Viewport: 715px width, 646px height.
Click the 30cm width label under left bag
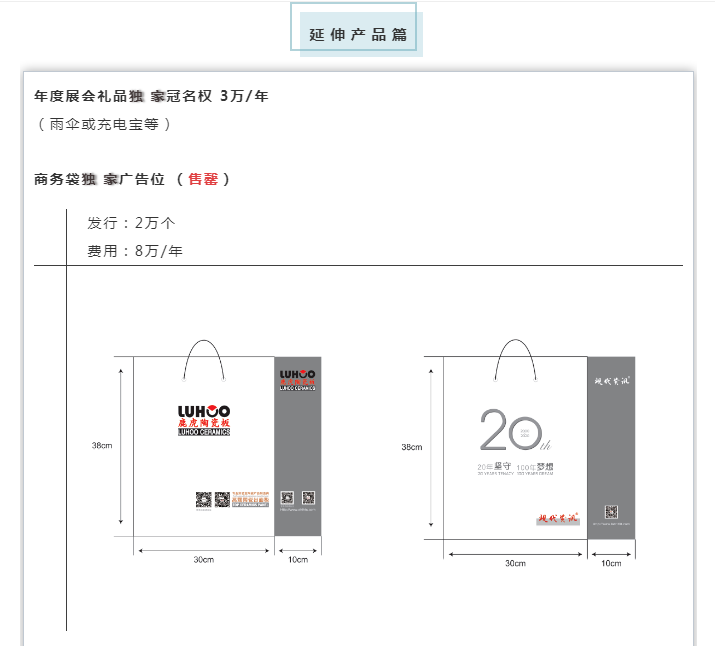click(x=204, y=559)
